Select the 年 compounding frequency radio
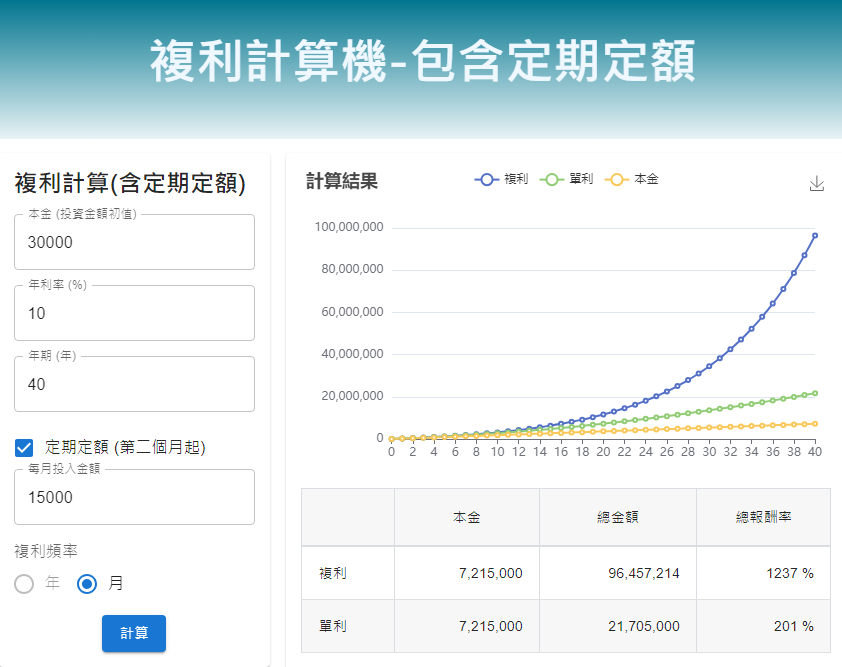This screenshot has width=842, height=667. [x=25, y=584]
